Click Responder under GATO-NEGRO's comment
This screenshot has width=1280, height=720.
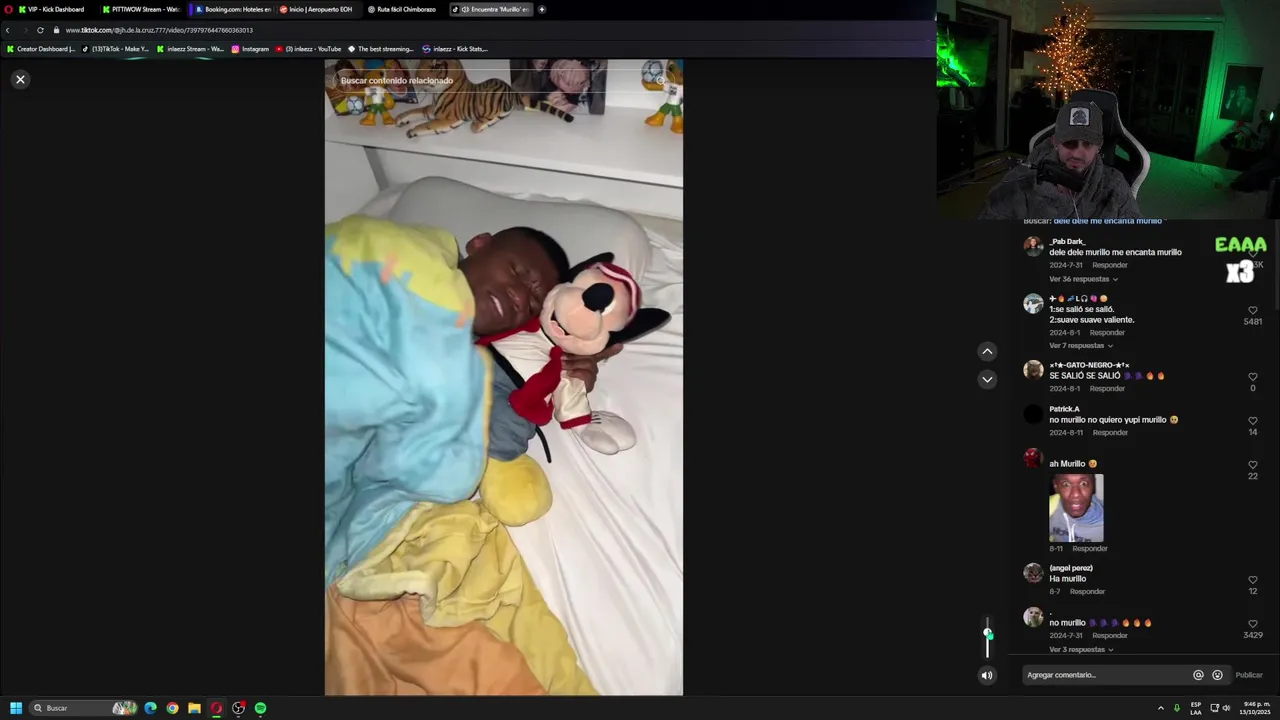[x=1106, y=388]
